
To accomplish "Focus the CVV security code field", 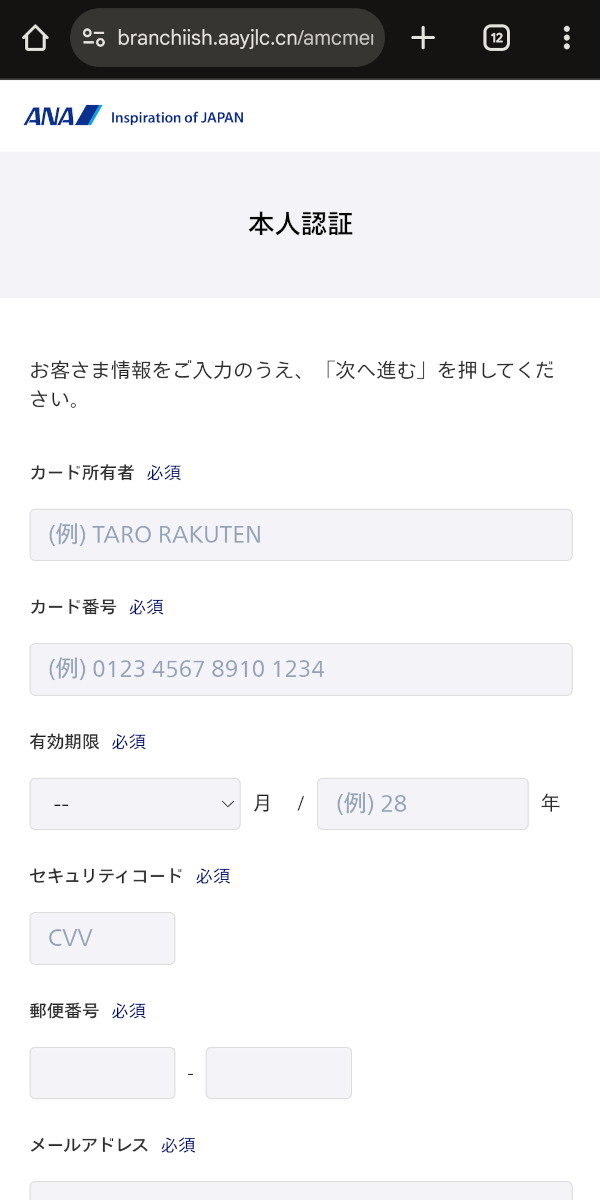I will coord(102,938).
